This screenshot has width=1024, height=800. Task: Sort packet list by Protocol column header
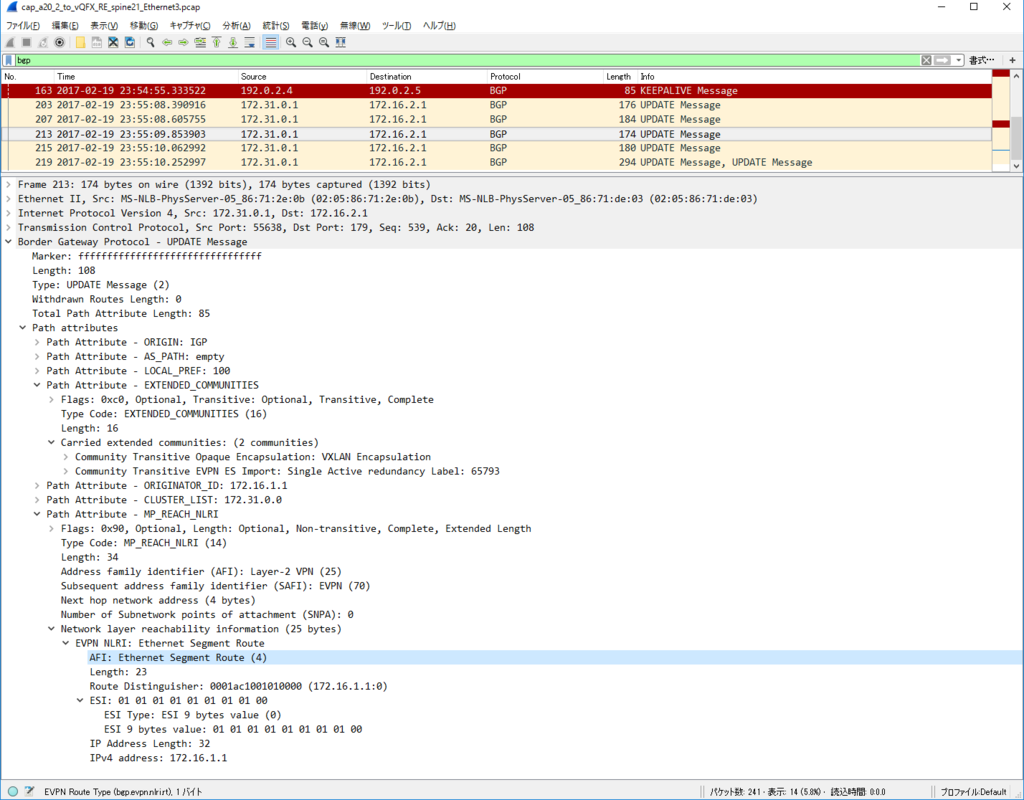coord(545,76)
